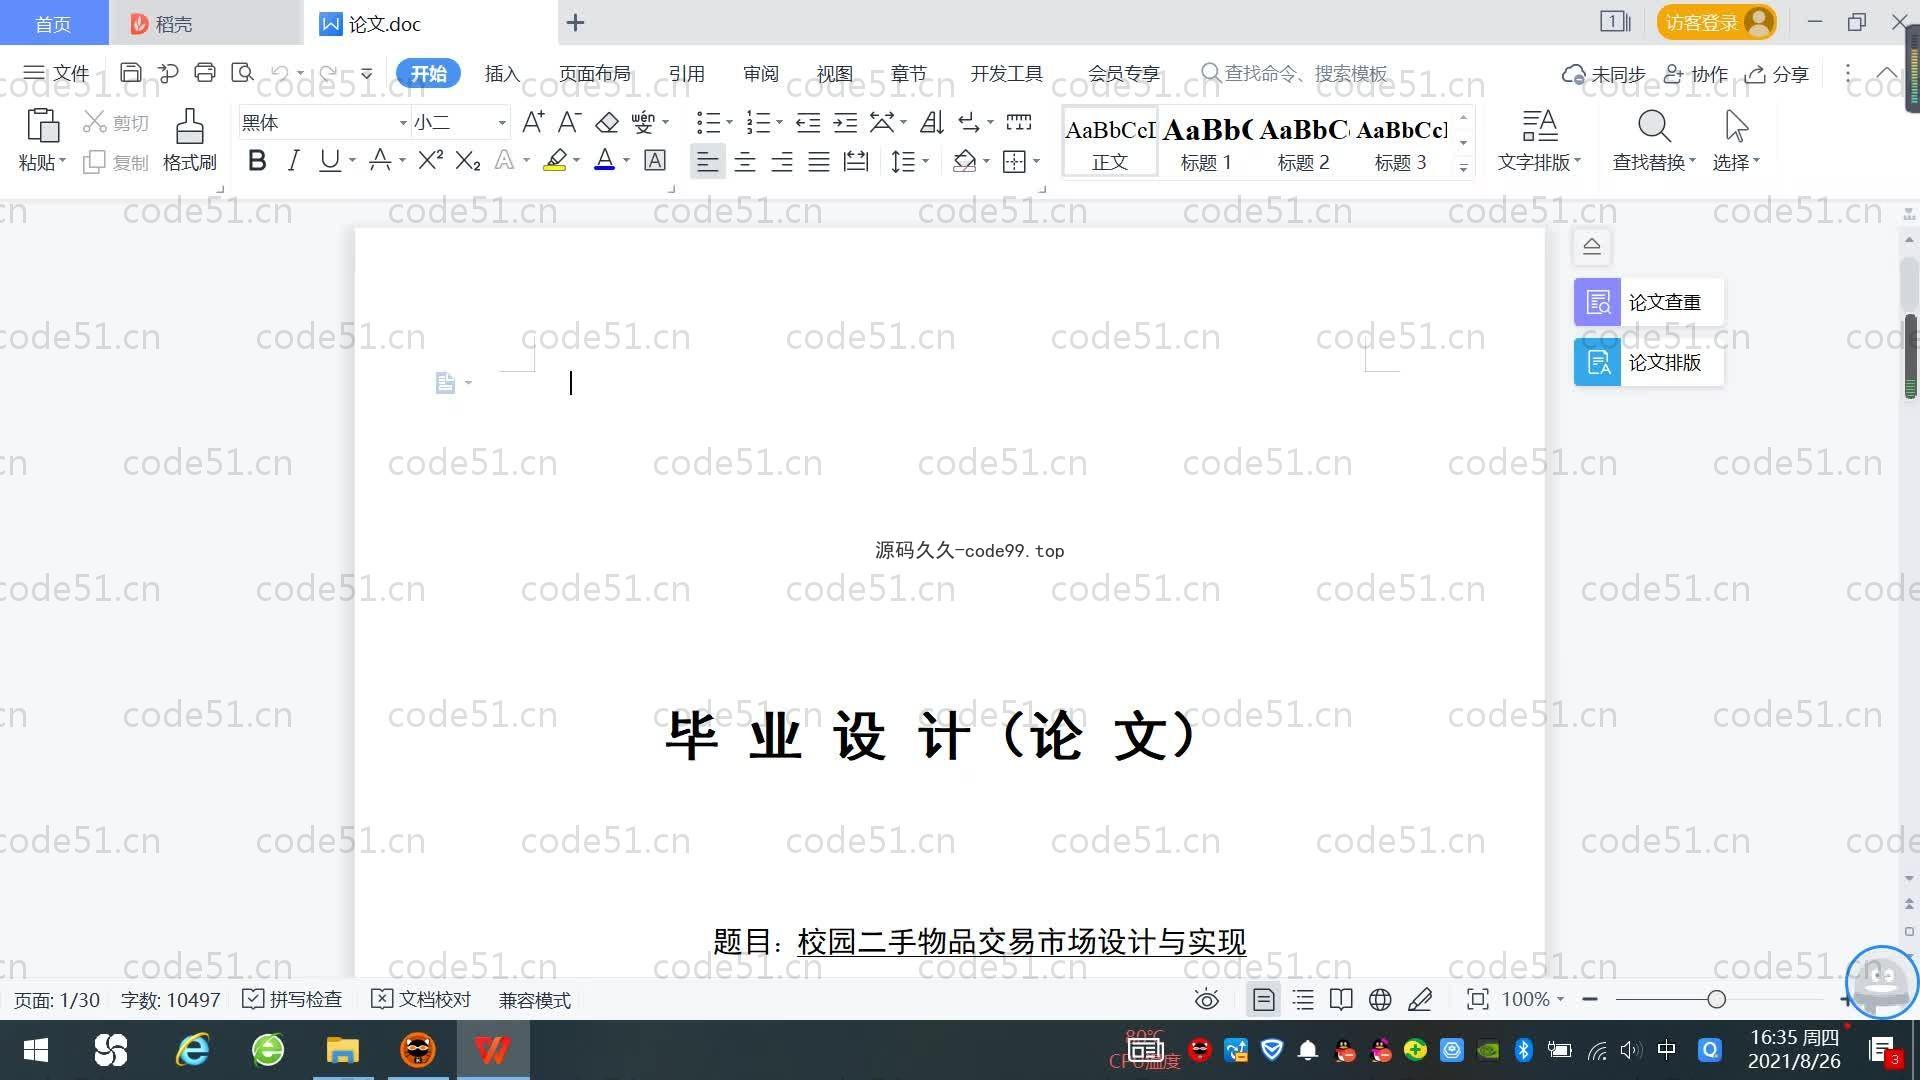Click the Sort icon

[932, 122]
